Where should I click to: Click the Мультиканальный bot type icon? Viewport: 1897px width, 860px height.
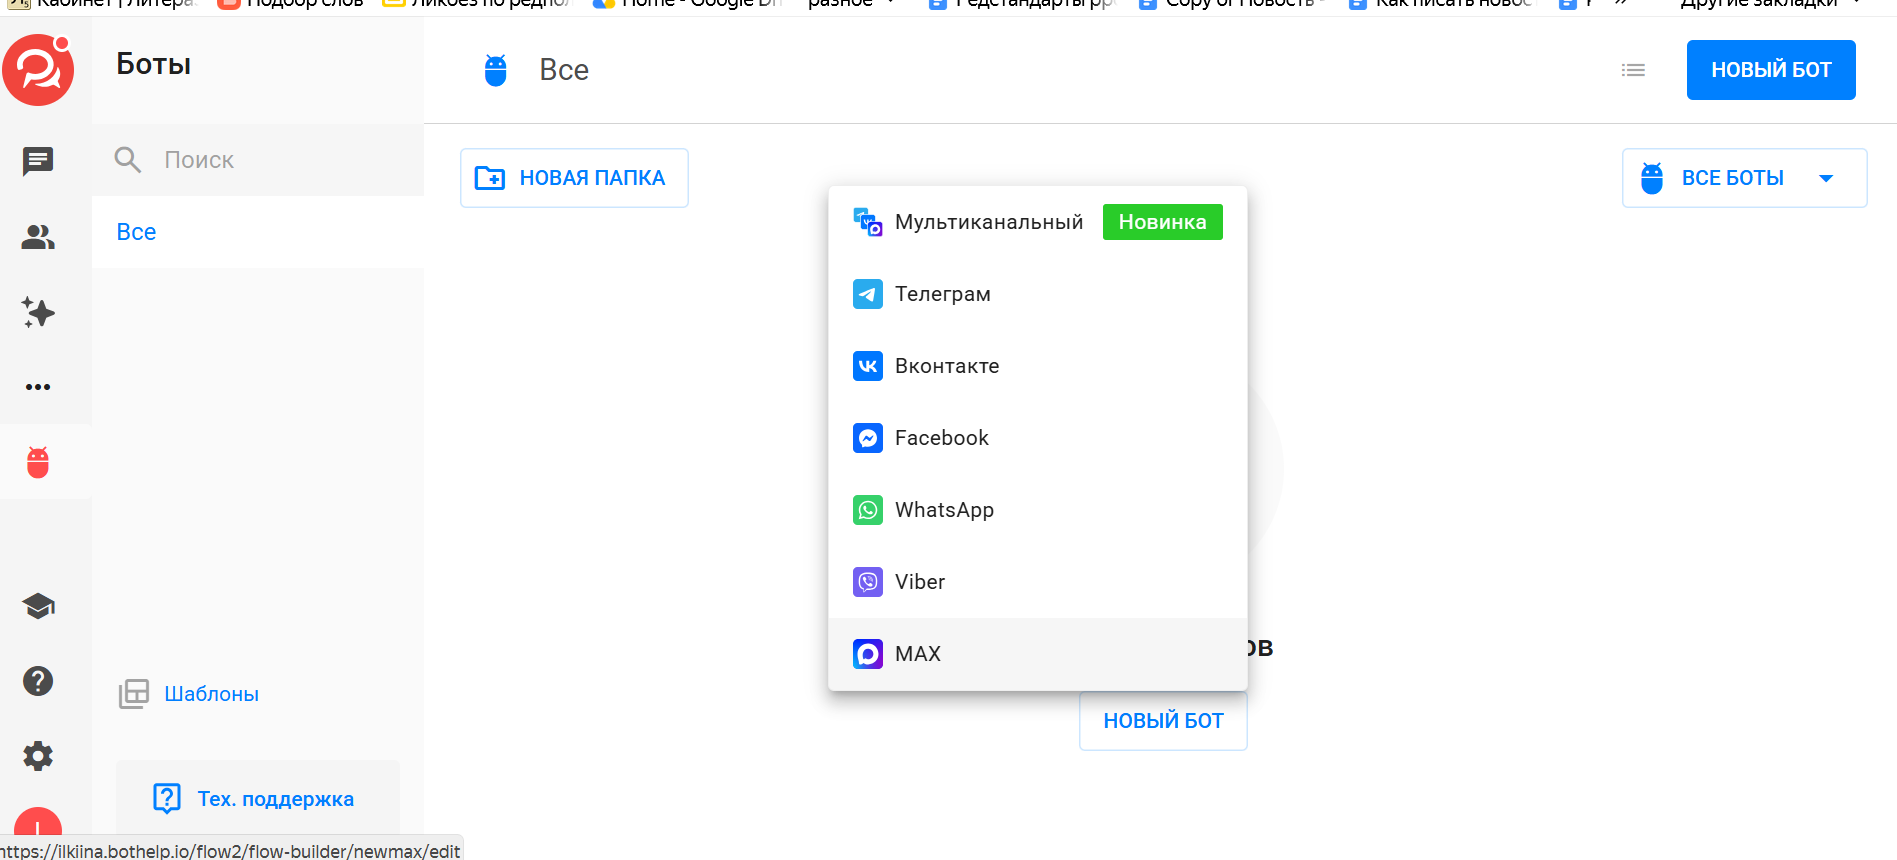pyautogui.click(x=867, y=222)
